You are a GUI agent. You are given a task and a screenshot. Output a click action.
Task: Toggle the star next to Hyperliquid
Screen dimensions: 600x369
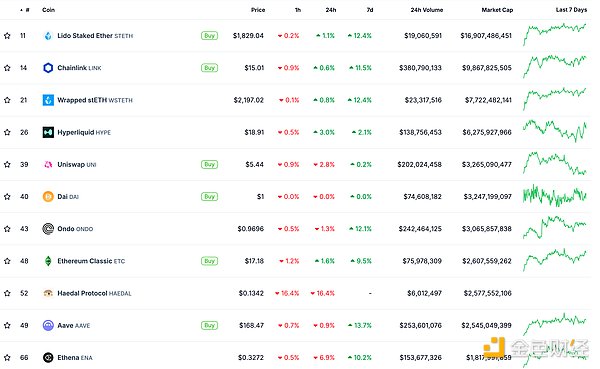(x=7, y=132)
